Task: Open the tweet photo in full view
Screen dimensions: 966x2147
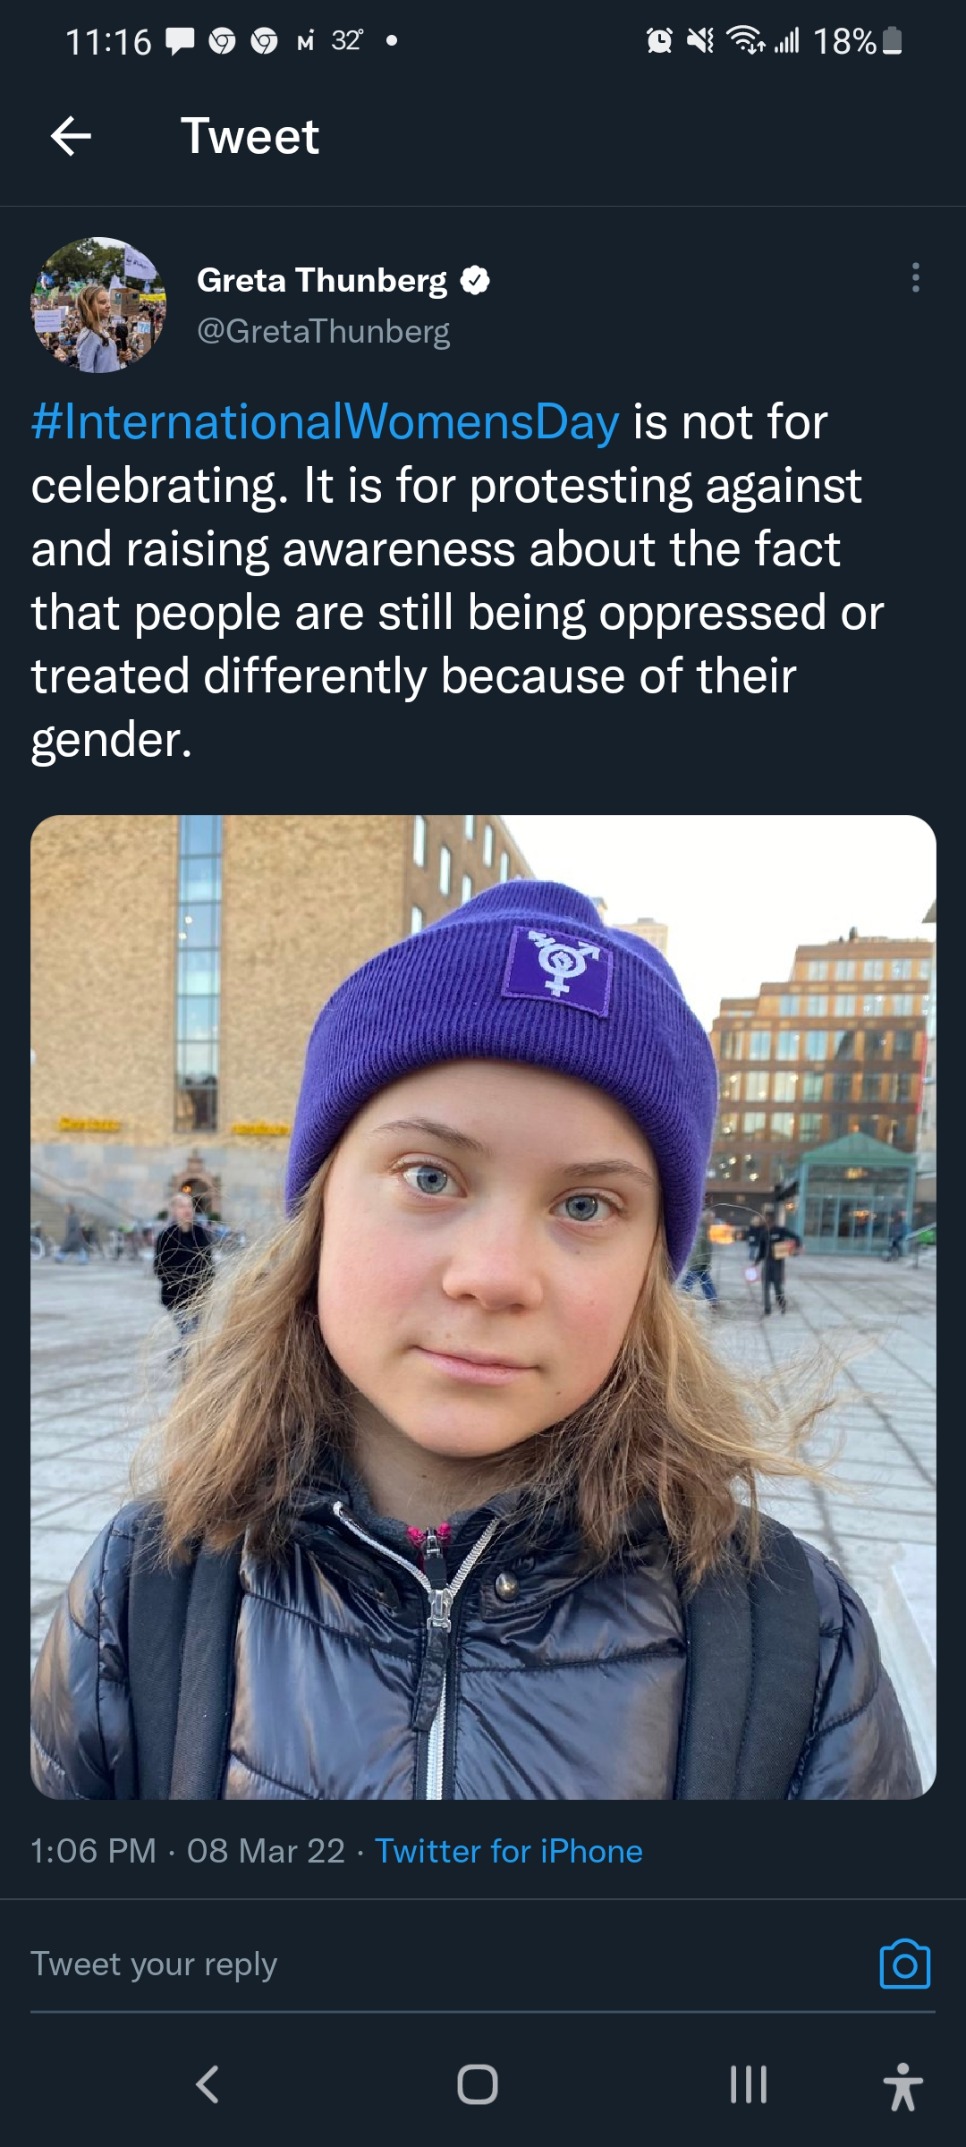Action: (x=483, y=1306)
